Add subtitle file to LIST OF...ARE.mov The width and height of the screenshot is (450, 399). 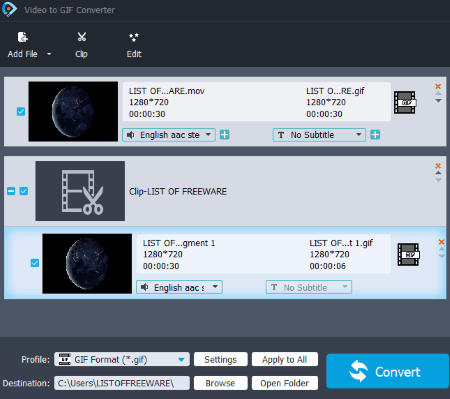[x=375, y=135]
